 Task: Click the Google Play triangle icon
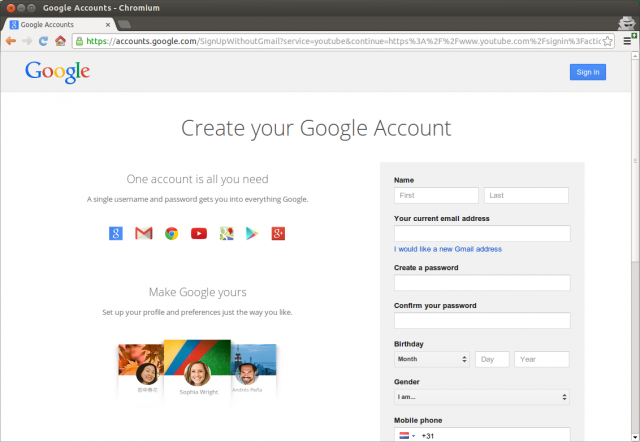click(252, 233)
